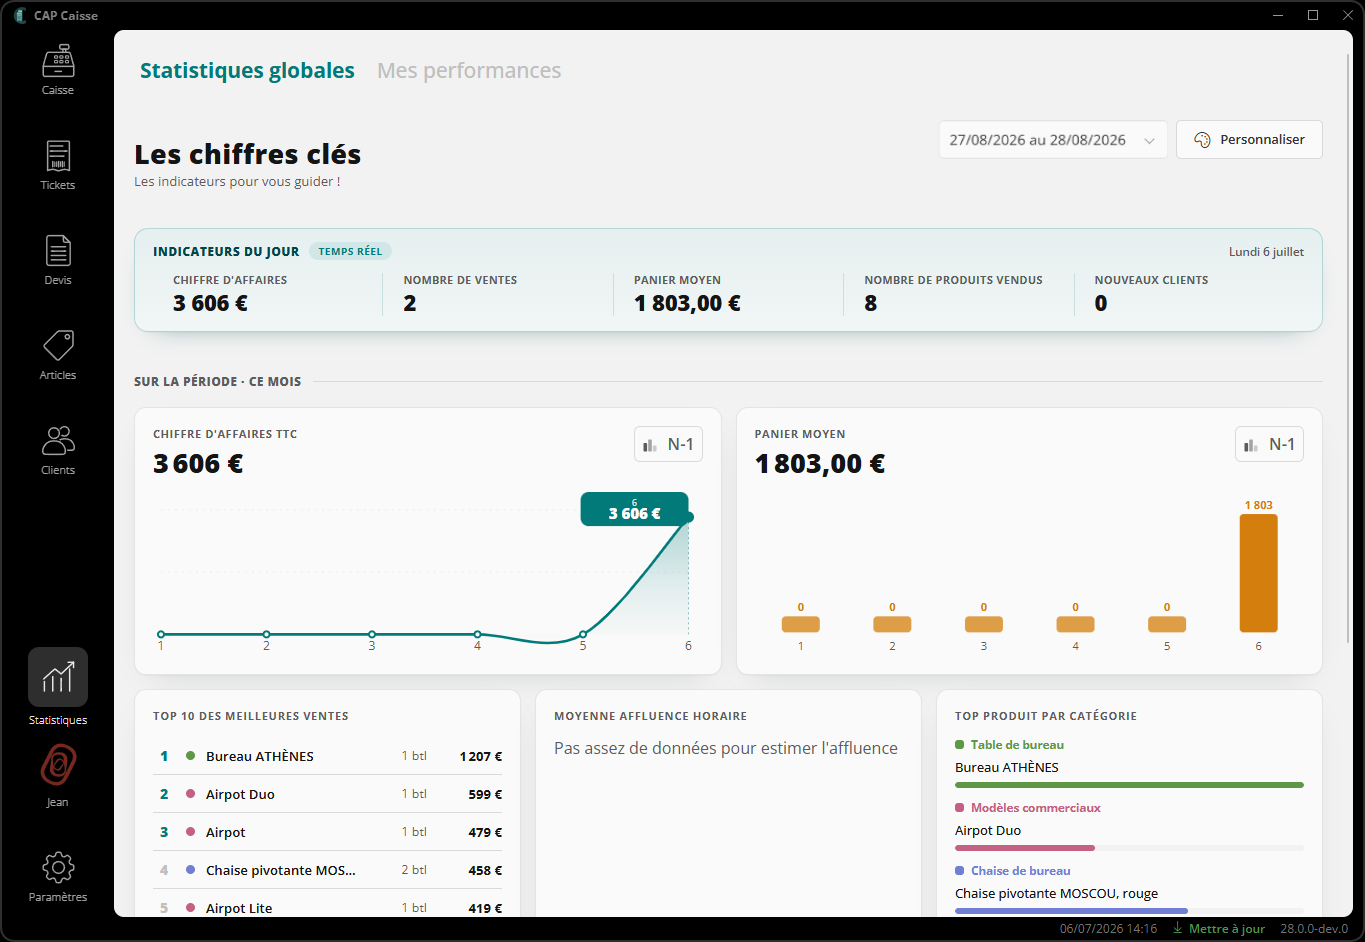
Task: Toggle N-1 comparison on Panier moyen chart
Action: 1269,444
